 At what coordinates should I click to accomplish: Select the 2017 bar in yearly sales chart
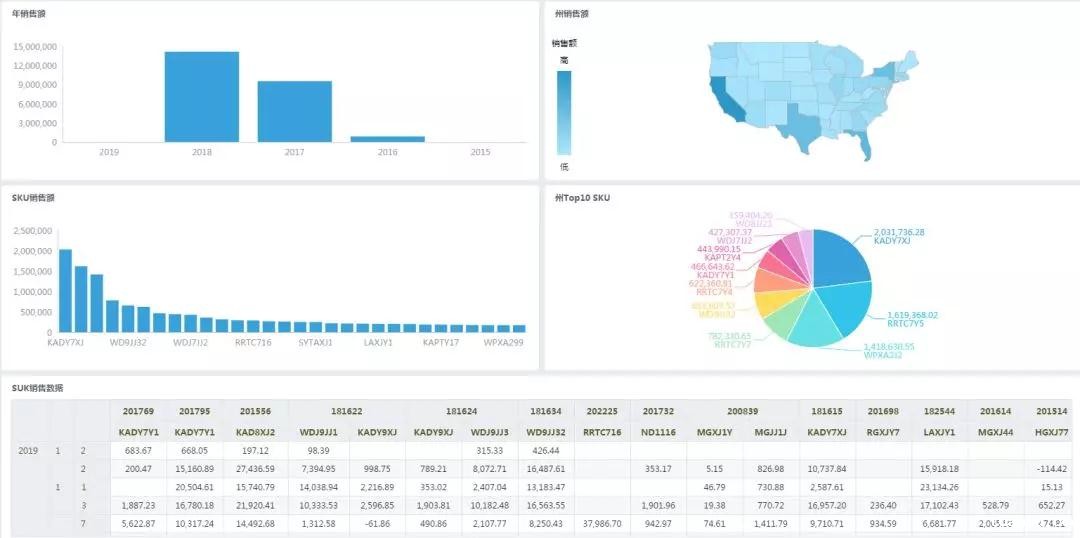(294, 112)
